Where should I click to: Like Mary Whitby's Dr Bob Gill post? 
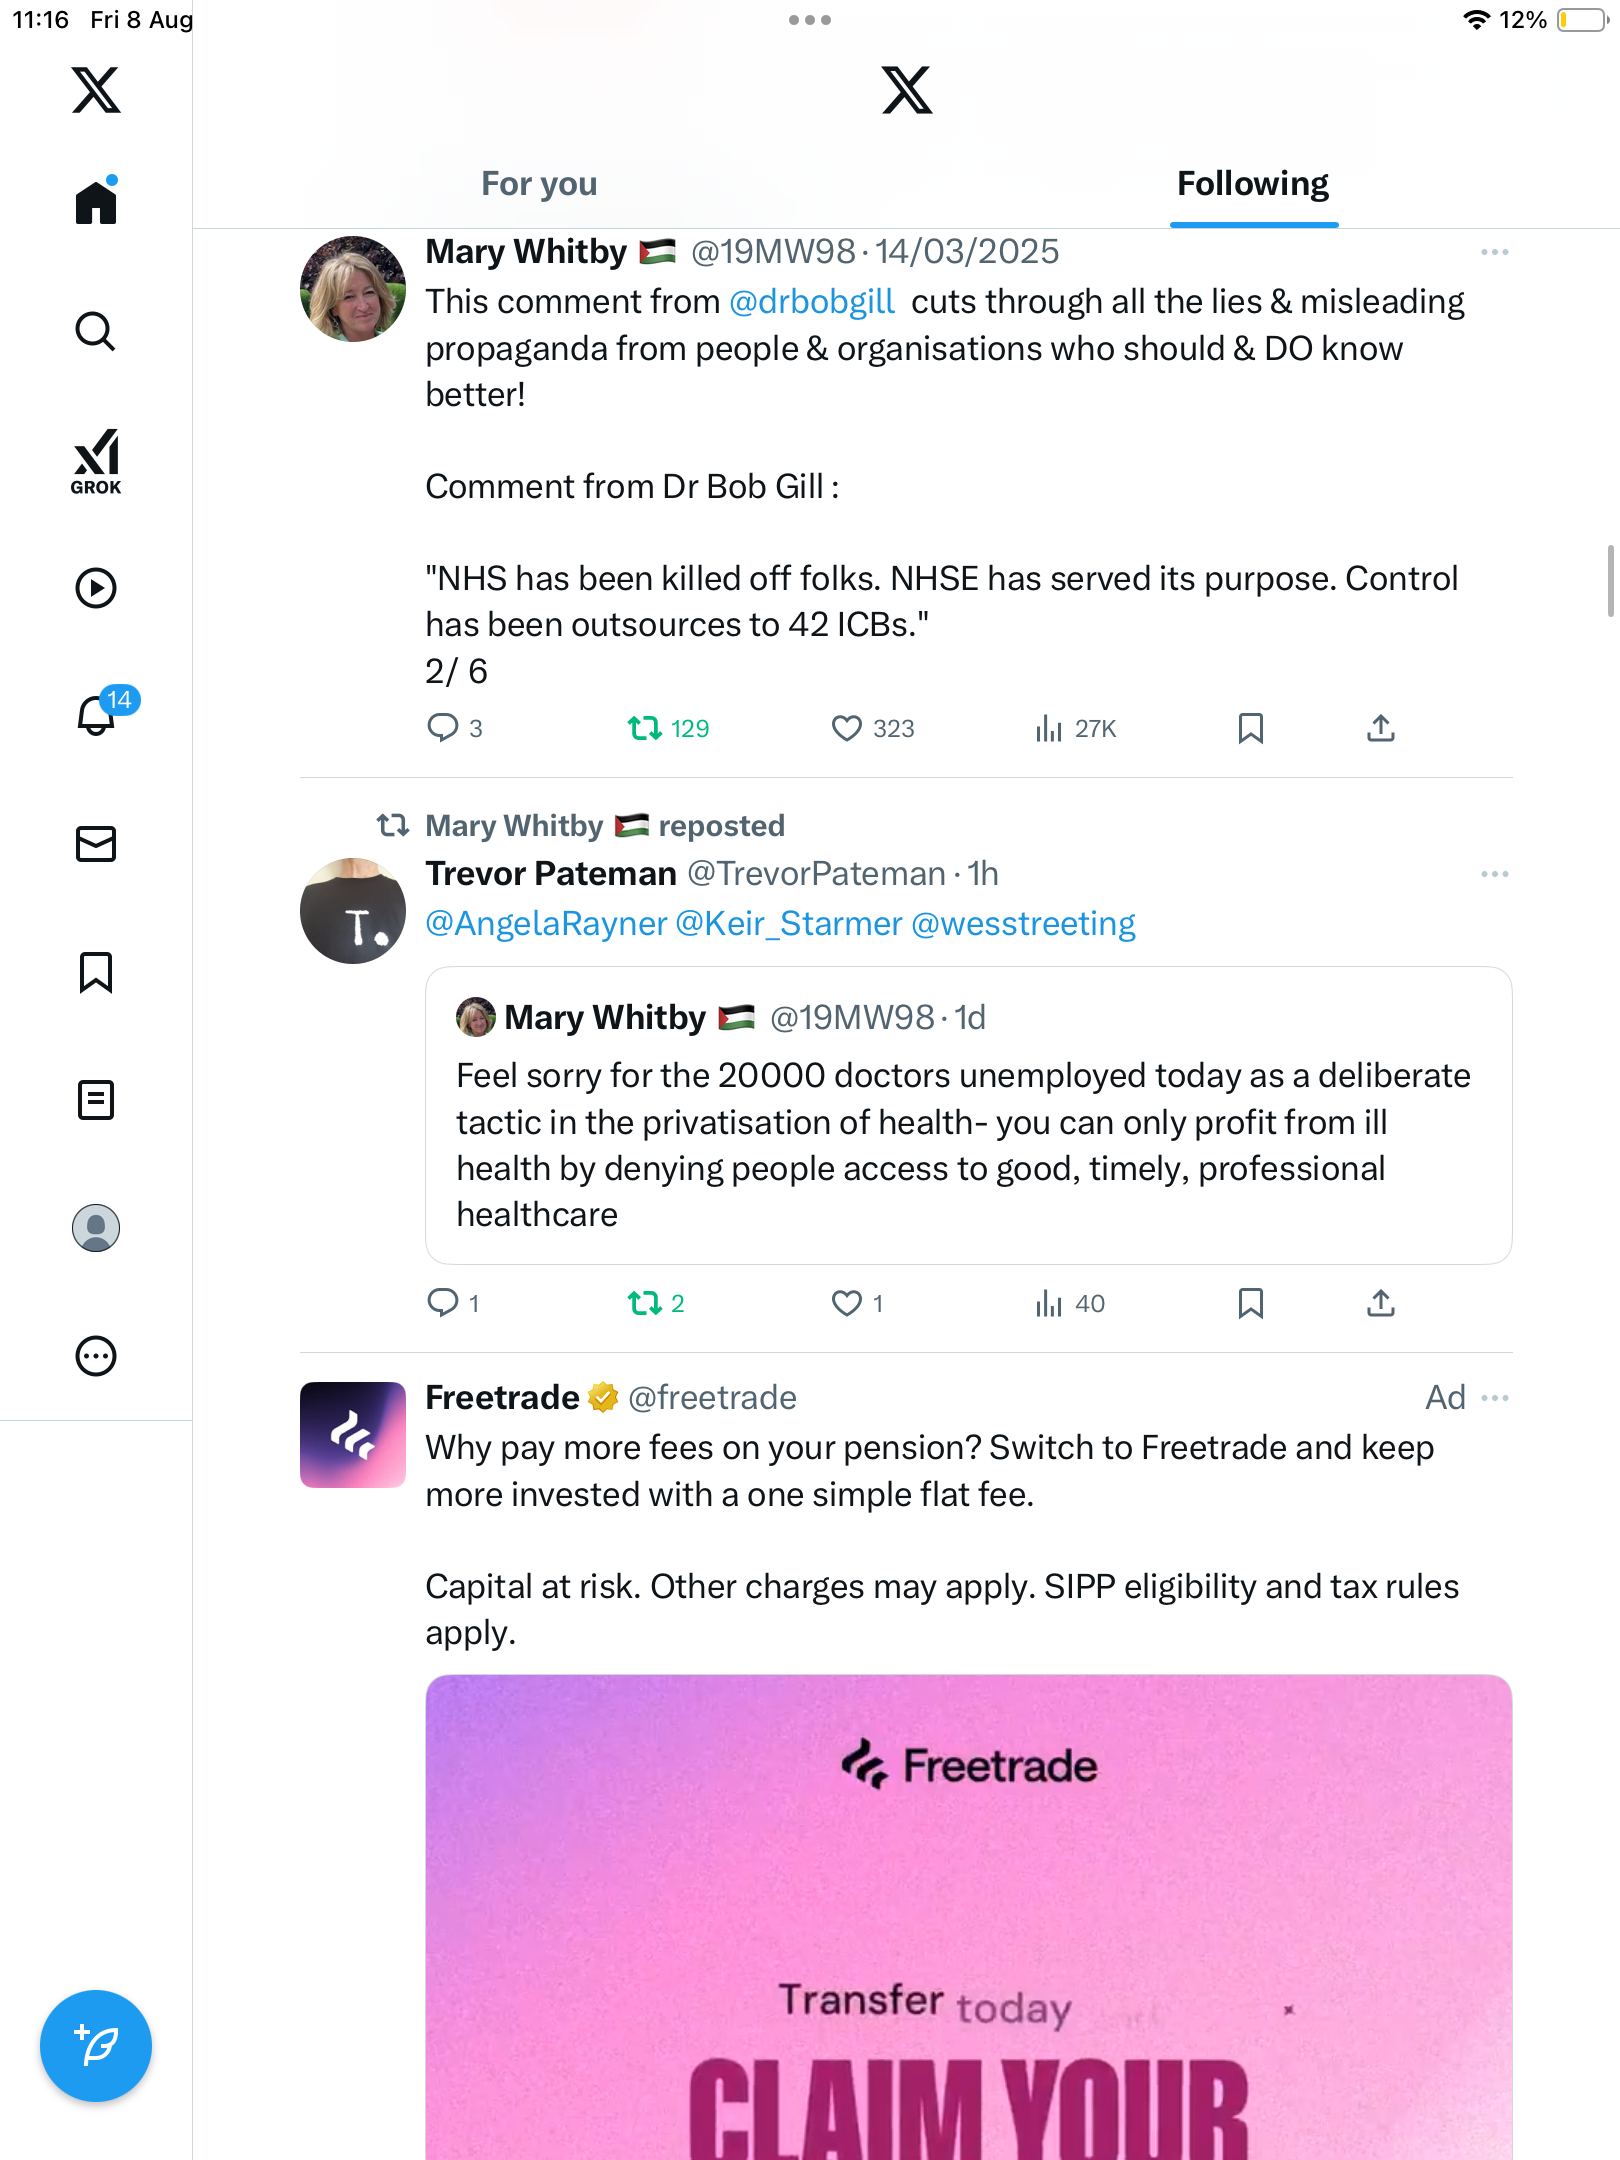point(846,728)
